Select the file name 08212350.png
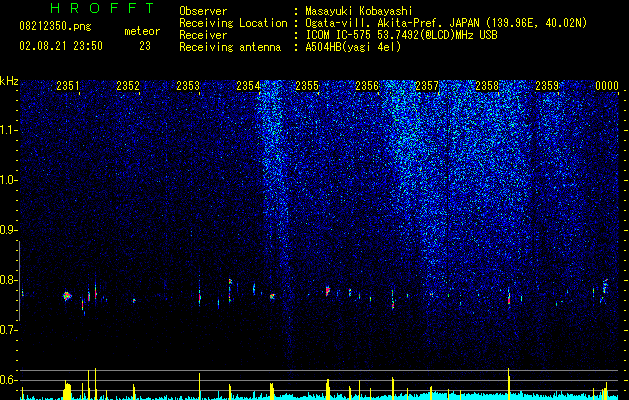This screenshot has width=629, height=400. point(55,27)
